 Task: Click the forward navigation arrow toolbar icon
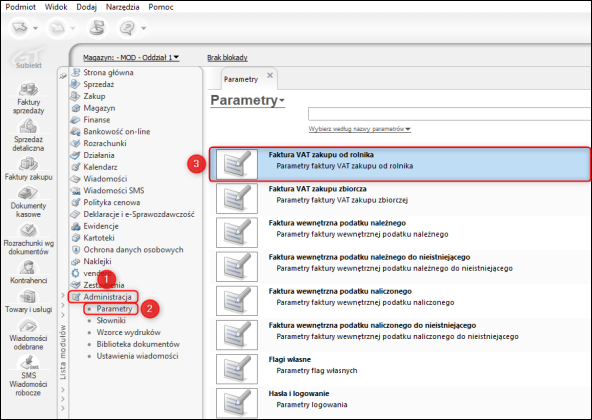point(57,28)
